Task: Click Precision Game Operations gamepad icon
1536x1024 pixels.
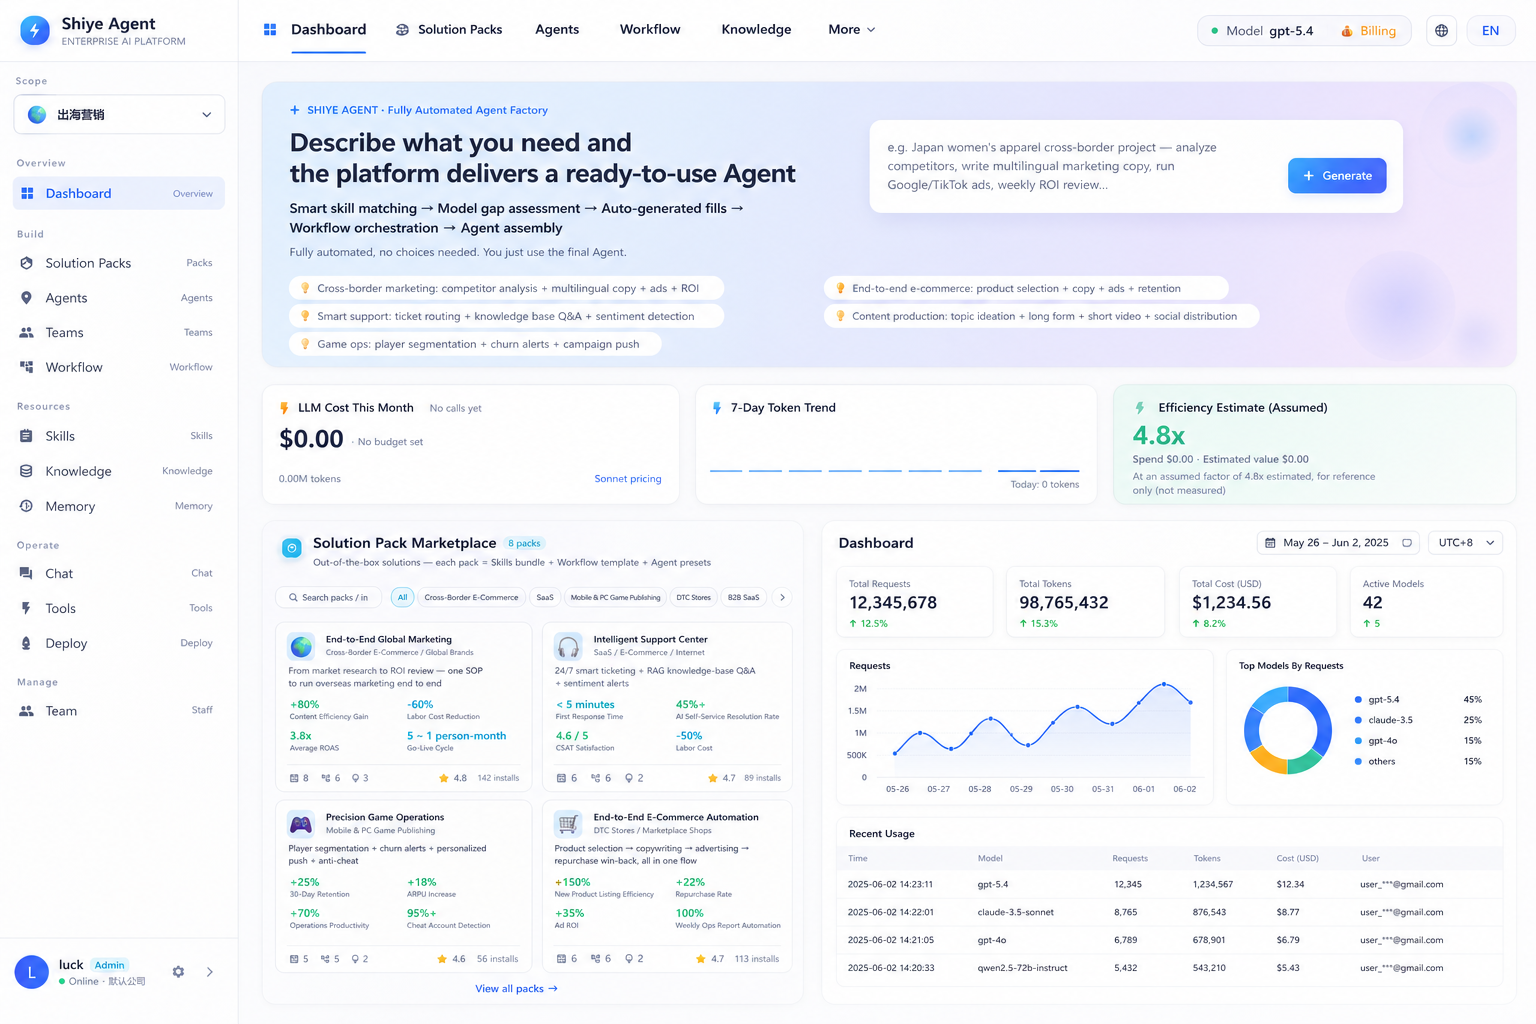Action: (x=301, y=824)
